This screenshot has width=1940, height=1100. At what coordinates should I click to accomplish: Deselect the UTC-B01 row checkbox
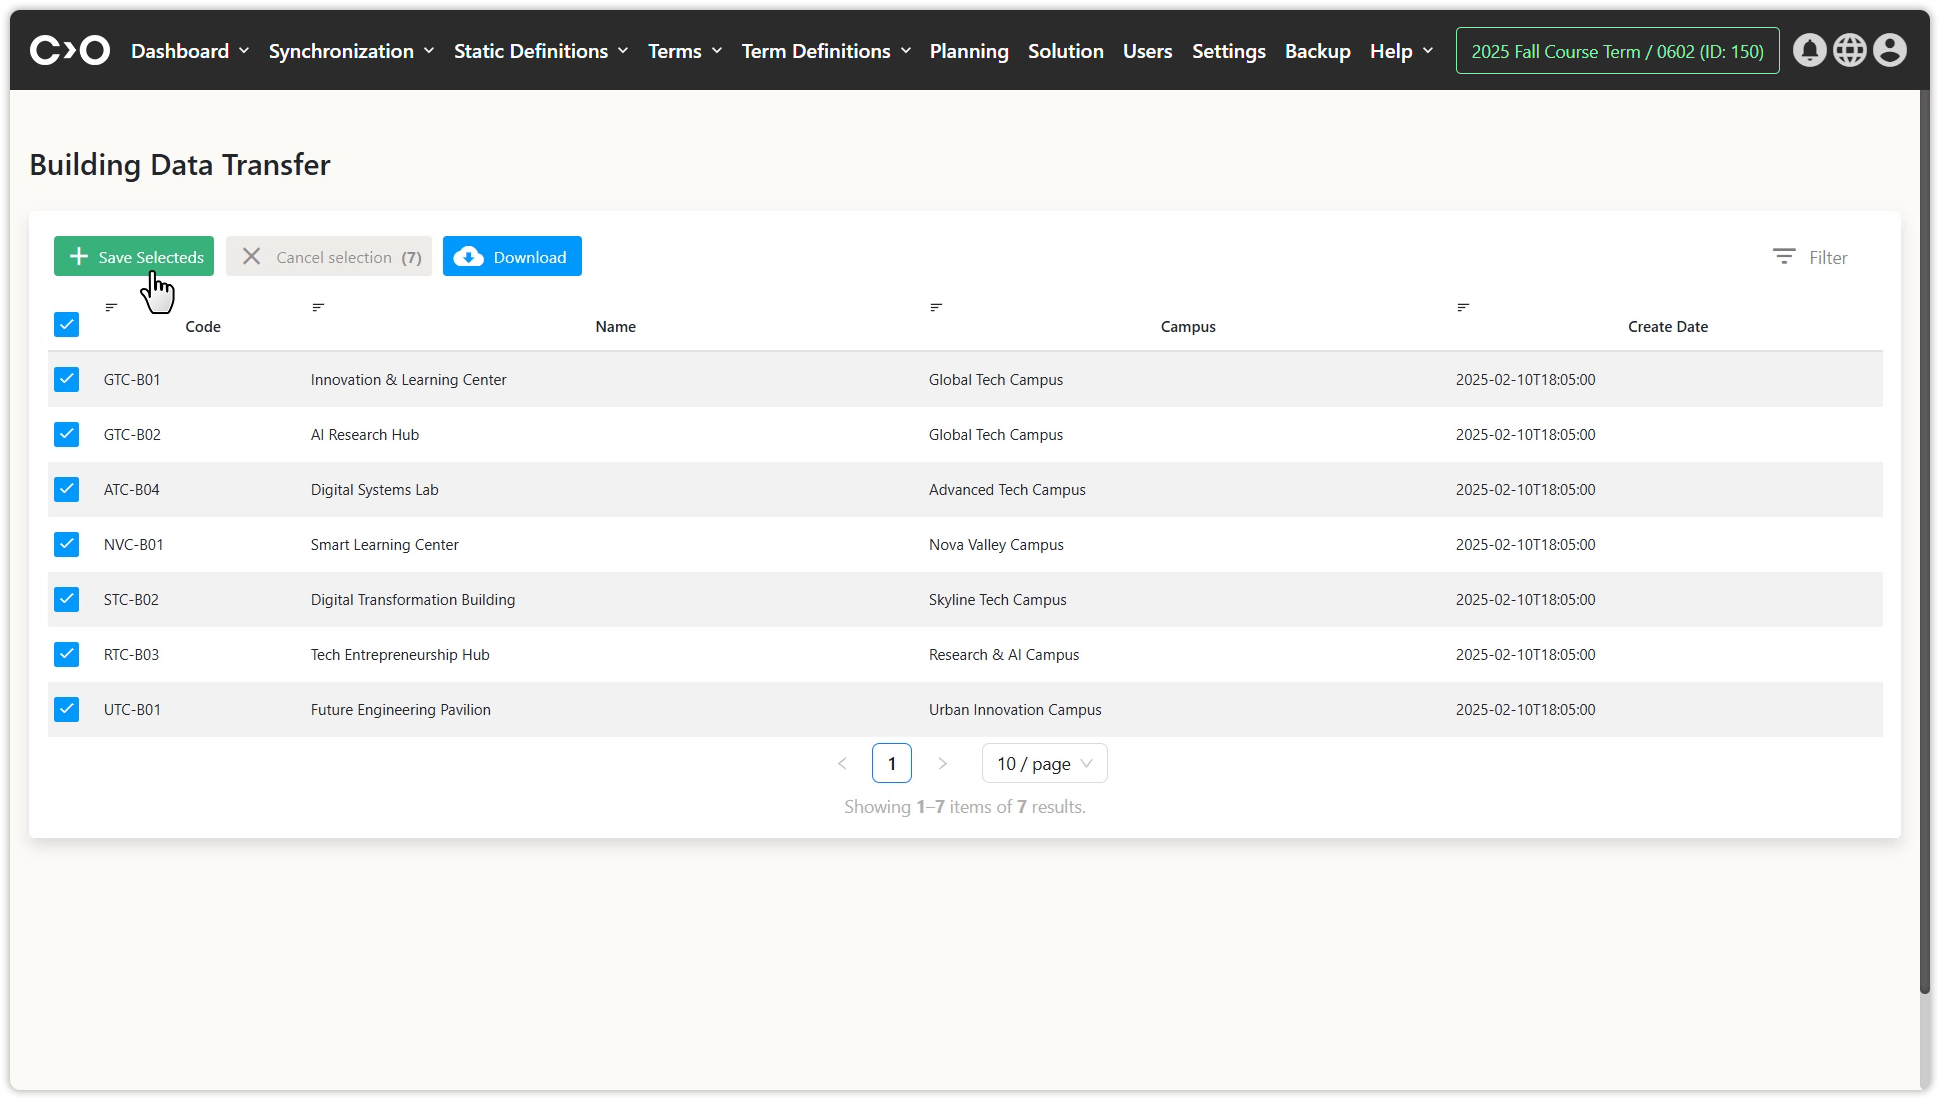[66, 709]
